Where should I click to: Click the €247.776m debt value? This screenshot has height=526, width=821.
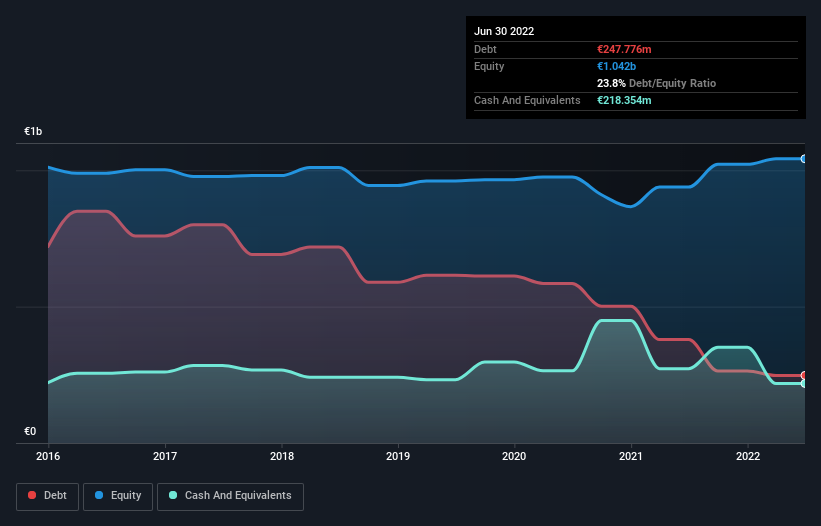[624, 49]
